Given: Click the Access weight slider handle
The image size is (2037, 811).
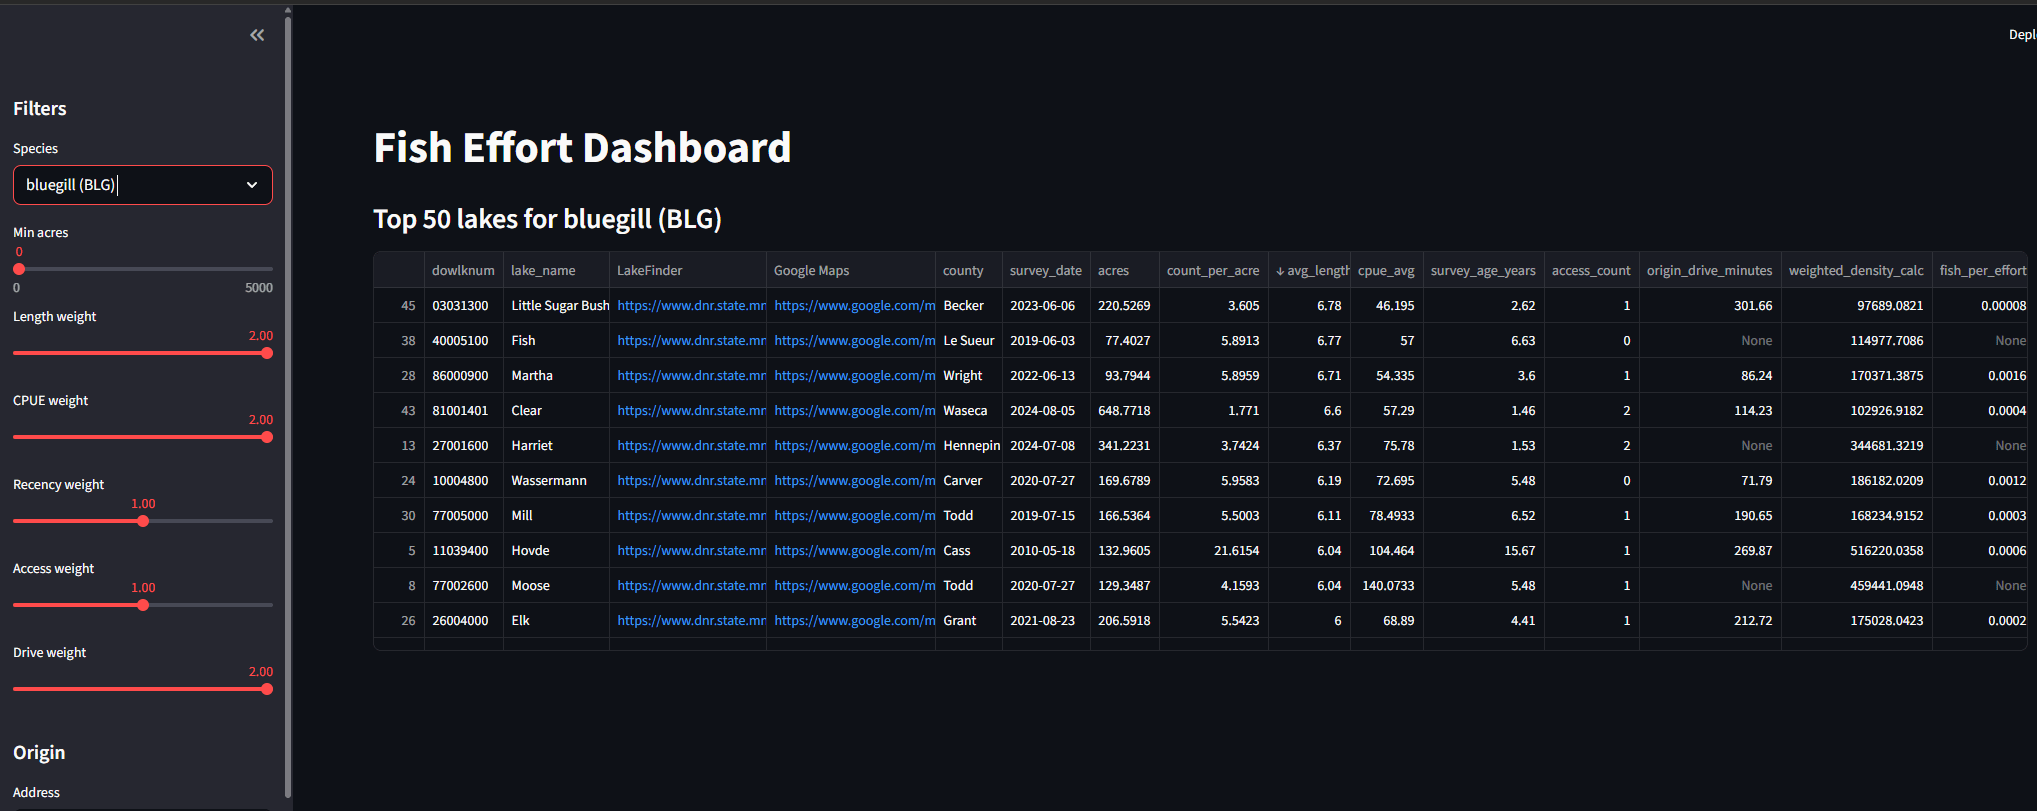Looking at the screenshot, I should (143, 605).
